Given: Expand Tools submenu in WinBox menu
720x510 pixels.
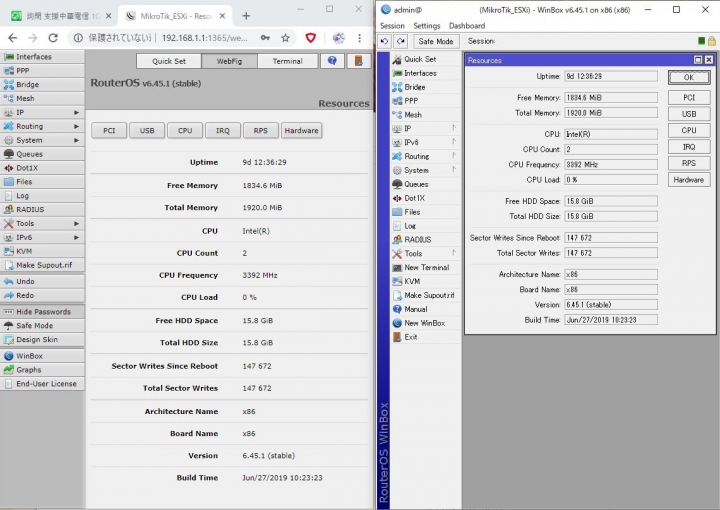Looking at the screenshot, I should click(425, 253).
